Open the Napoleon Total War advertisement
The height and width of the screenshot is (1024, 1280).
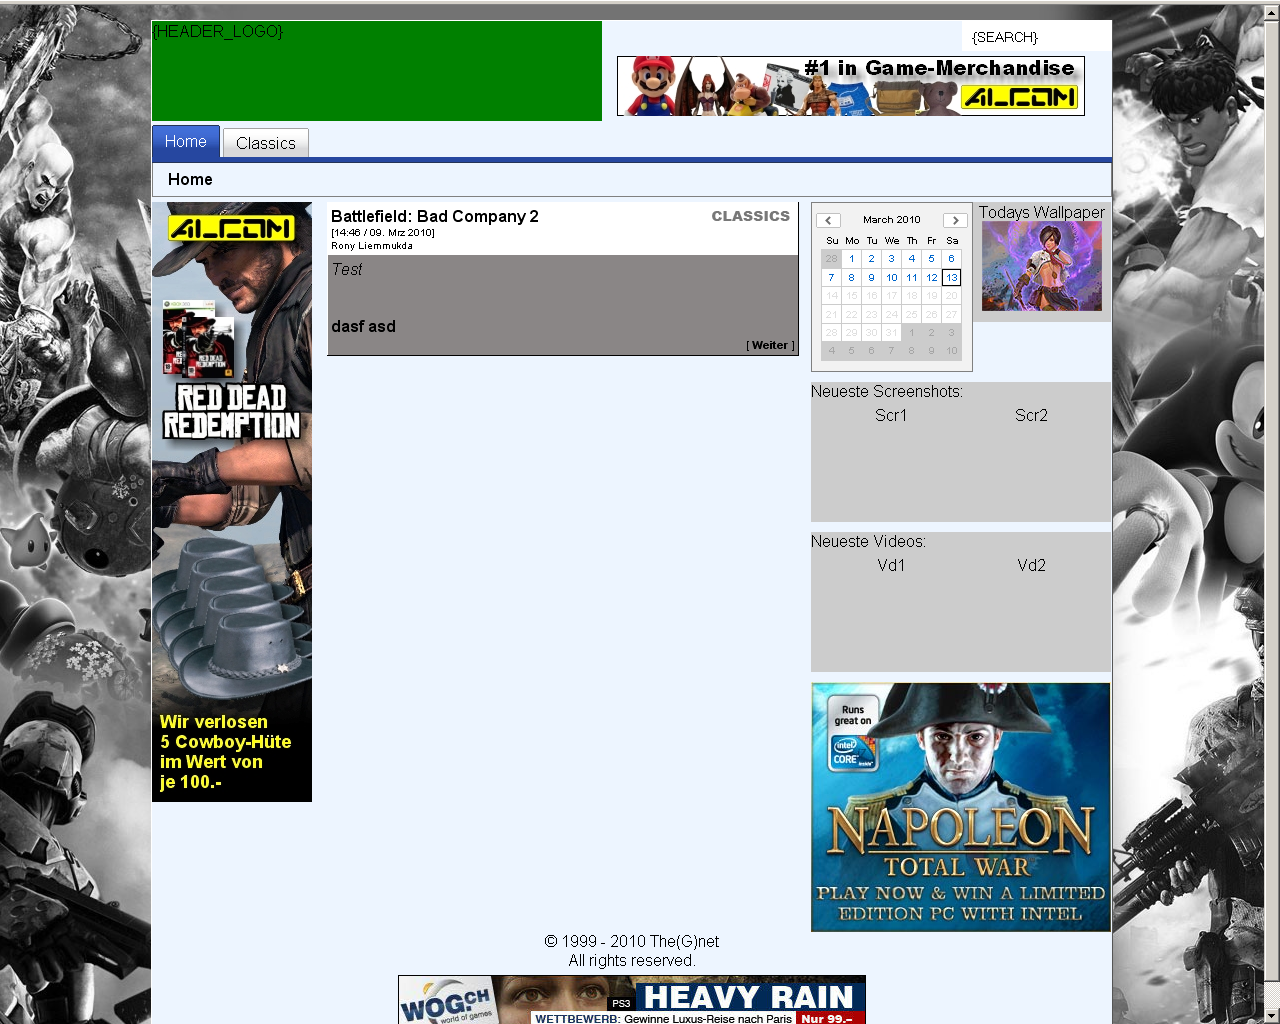coord(960,807)
